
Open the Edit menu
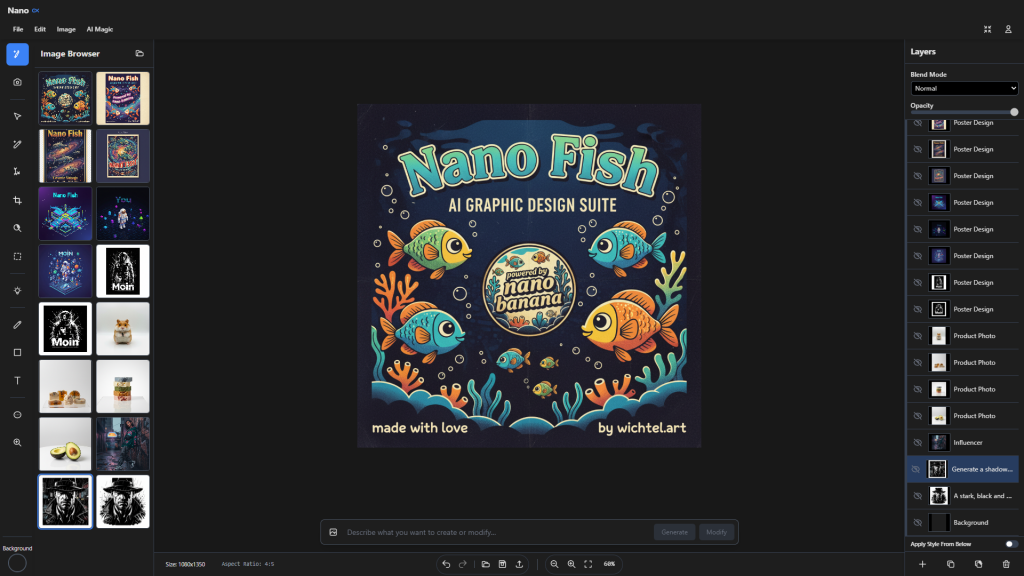[39, 29]
